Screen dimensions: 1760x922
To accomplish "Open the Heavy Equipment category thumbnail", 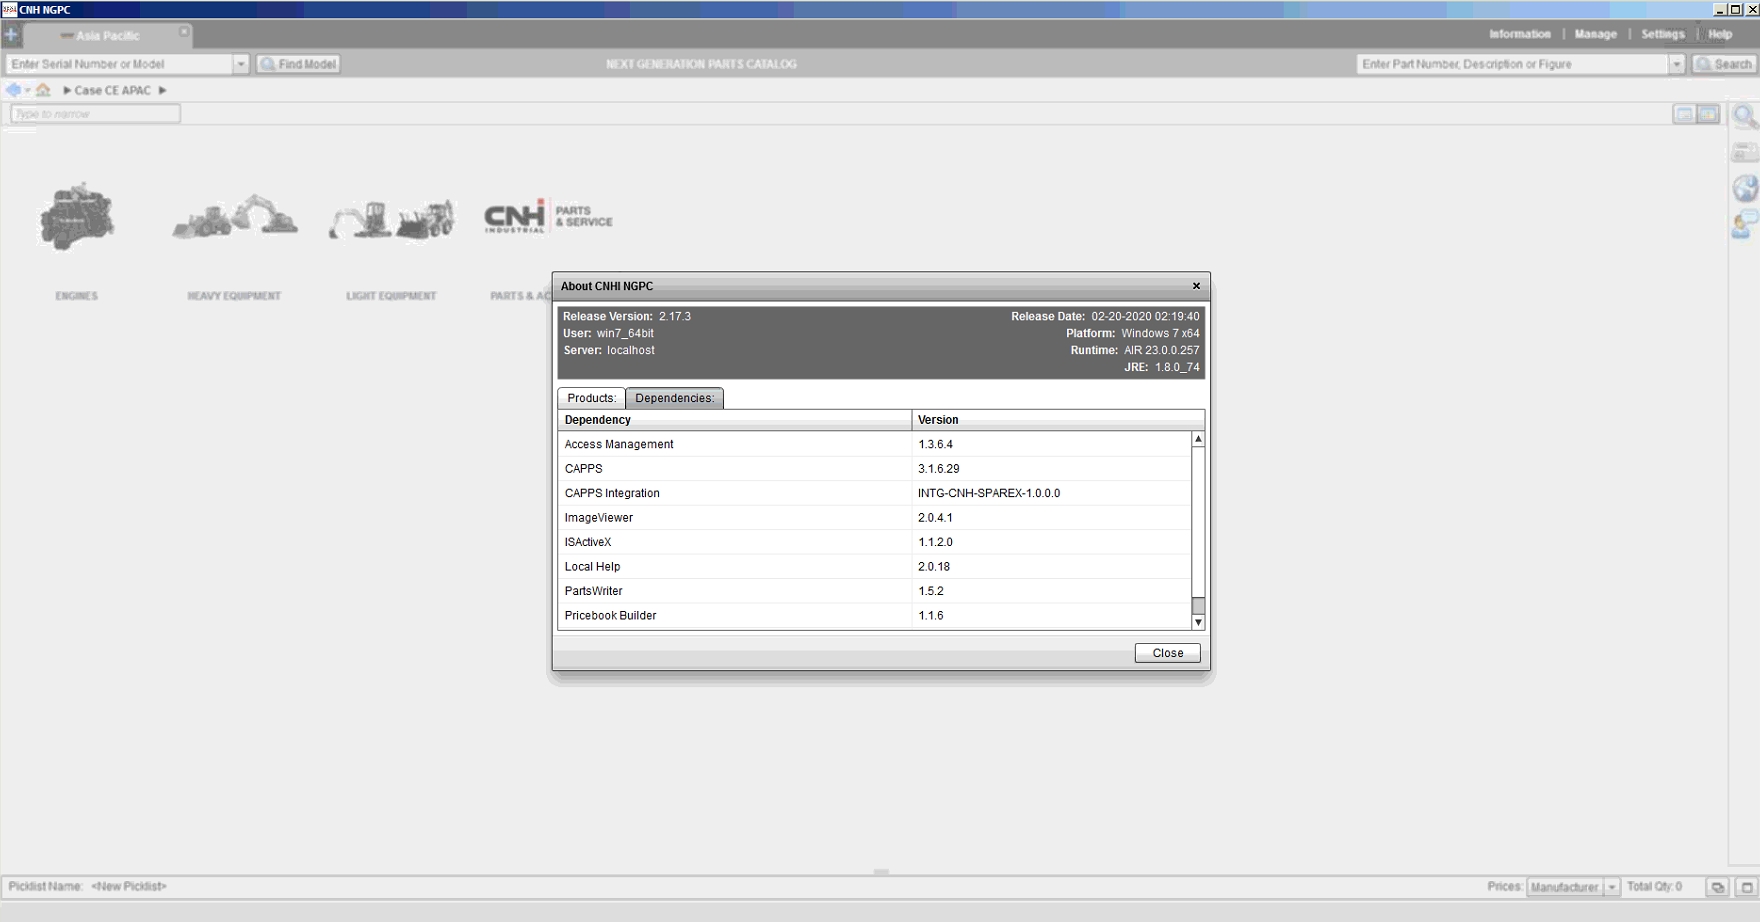I will [235, 217].
